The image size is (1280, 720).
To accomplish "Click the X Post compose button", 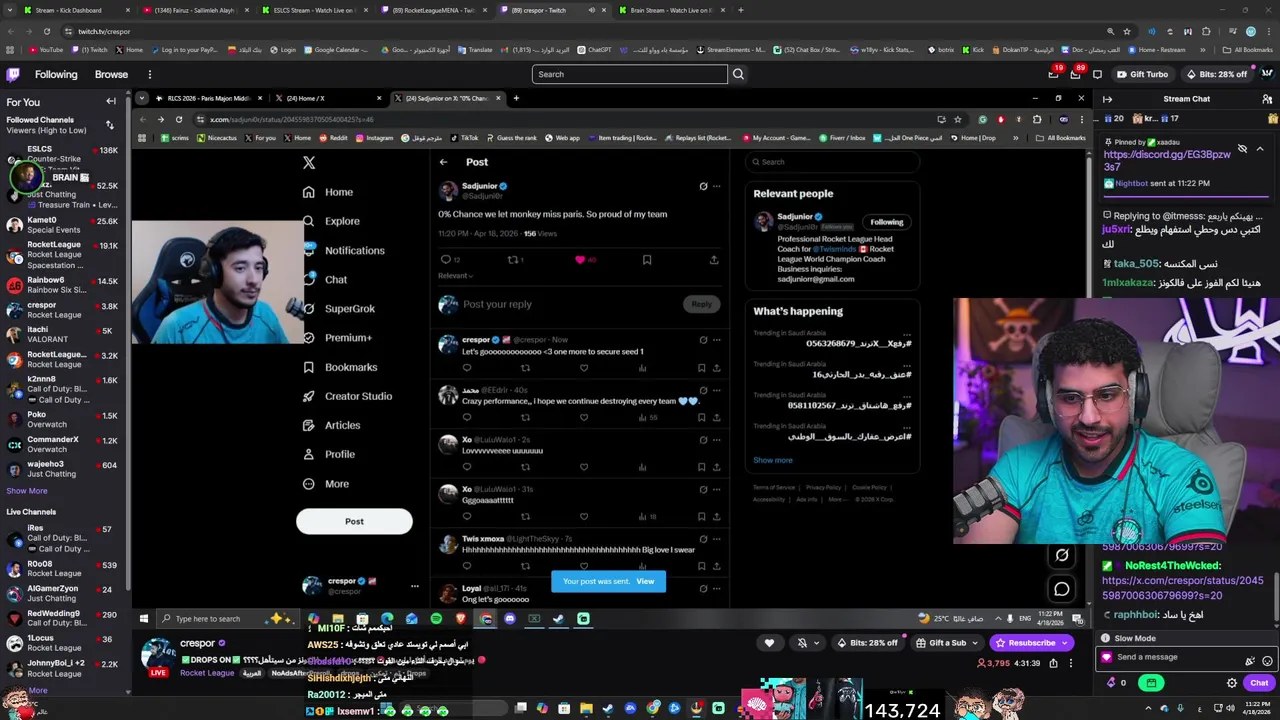I will (354, 521).
